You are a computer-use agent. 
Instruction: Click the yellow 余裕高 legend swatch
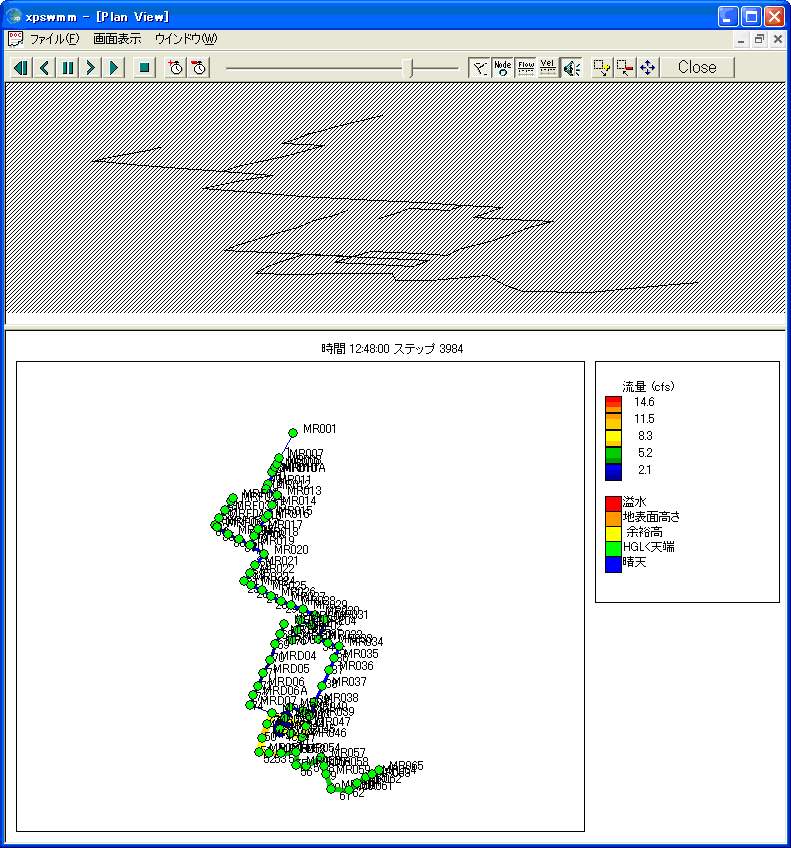pos(613,533)
